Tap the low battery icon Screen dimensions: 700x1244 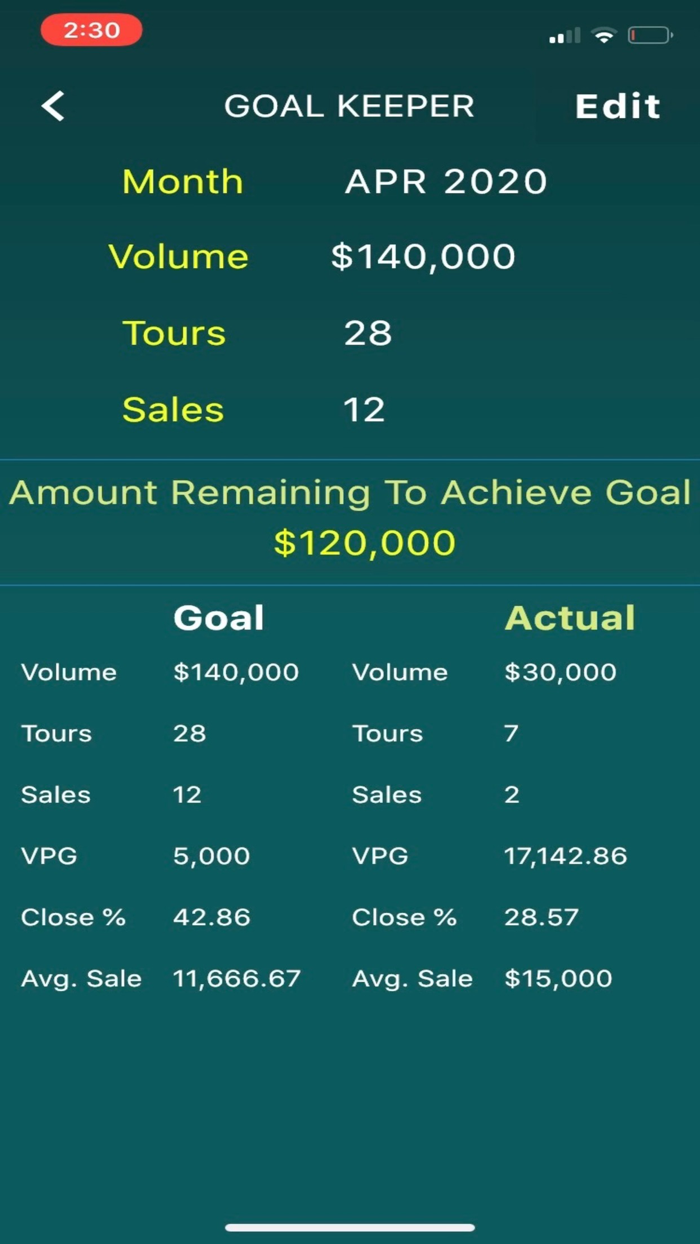point(650,35)
